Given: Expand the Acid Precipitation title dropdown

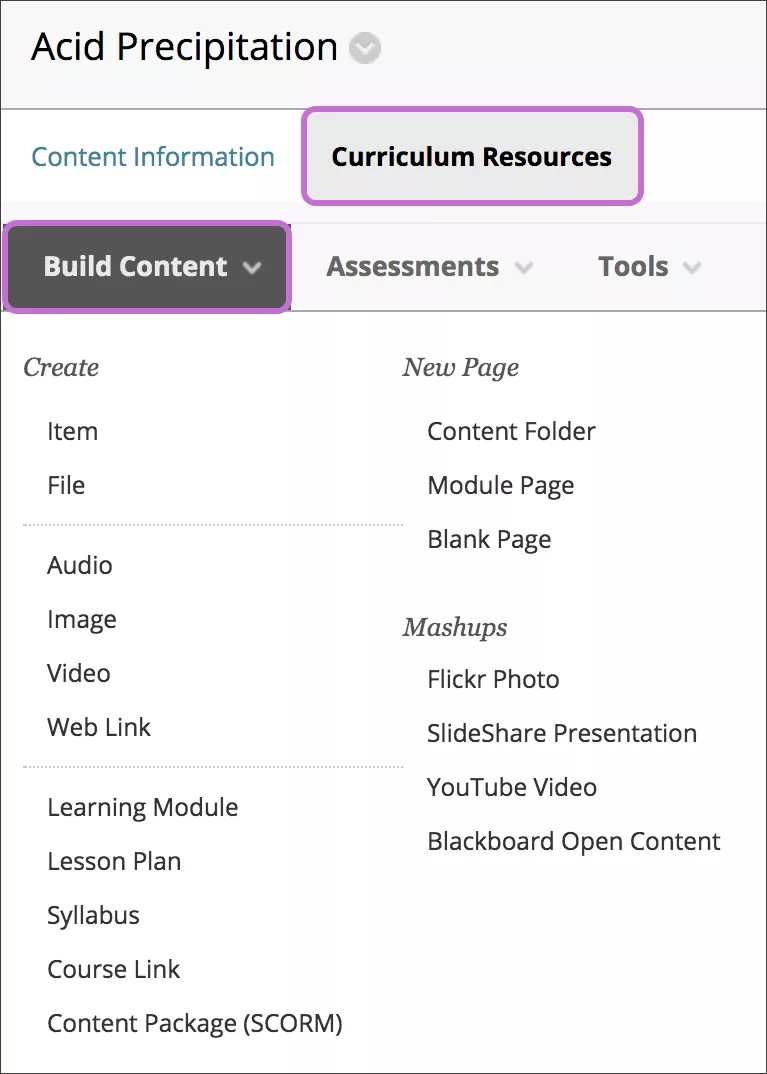Looking at the screenshot, I should [x=363, y=48].
